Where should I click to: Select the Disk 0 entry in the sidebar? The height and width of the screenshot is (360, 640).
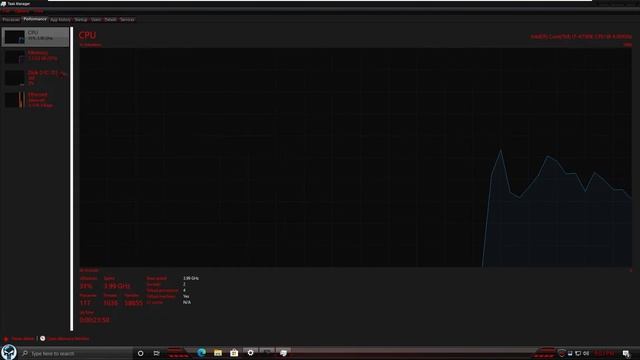(x=36, y=77)
